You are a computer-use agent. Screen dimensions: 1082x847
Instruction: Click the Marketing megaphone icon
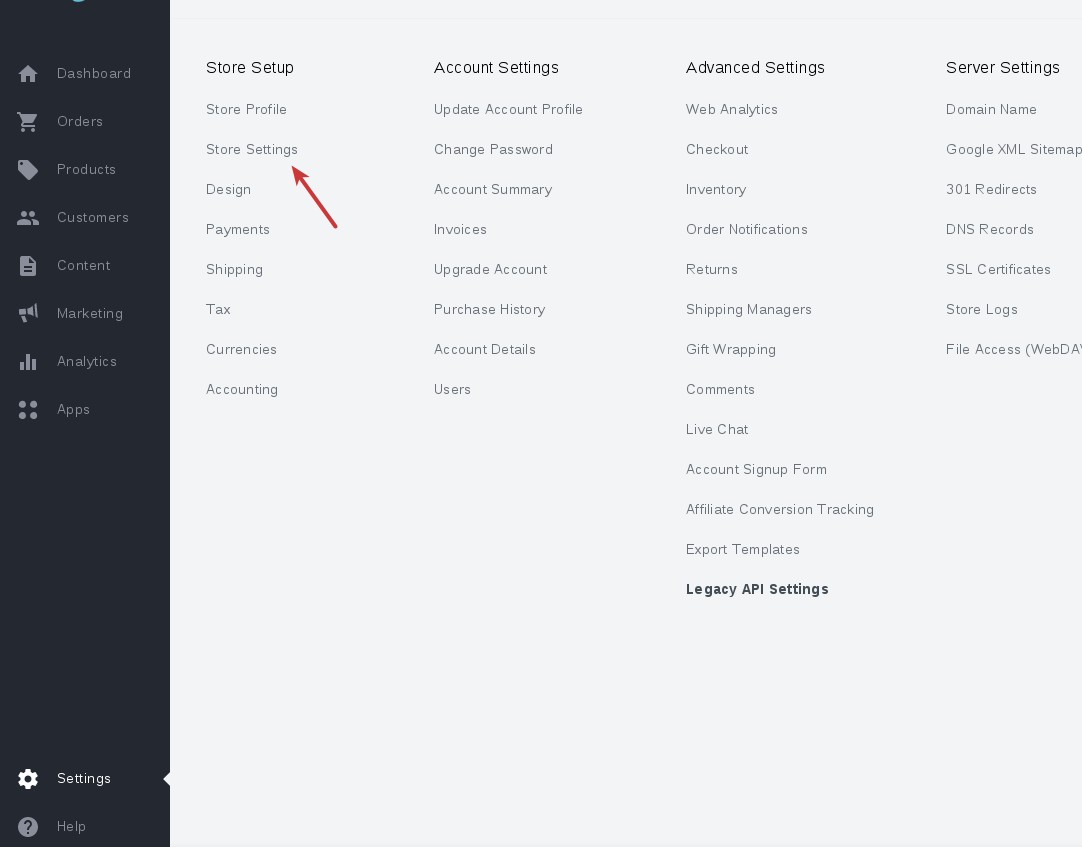point(28,314)
